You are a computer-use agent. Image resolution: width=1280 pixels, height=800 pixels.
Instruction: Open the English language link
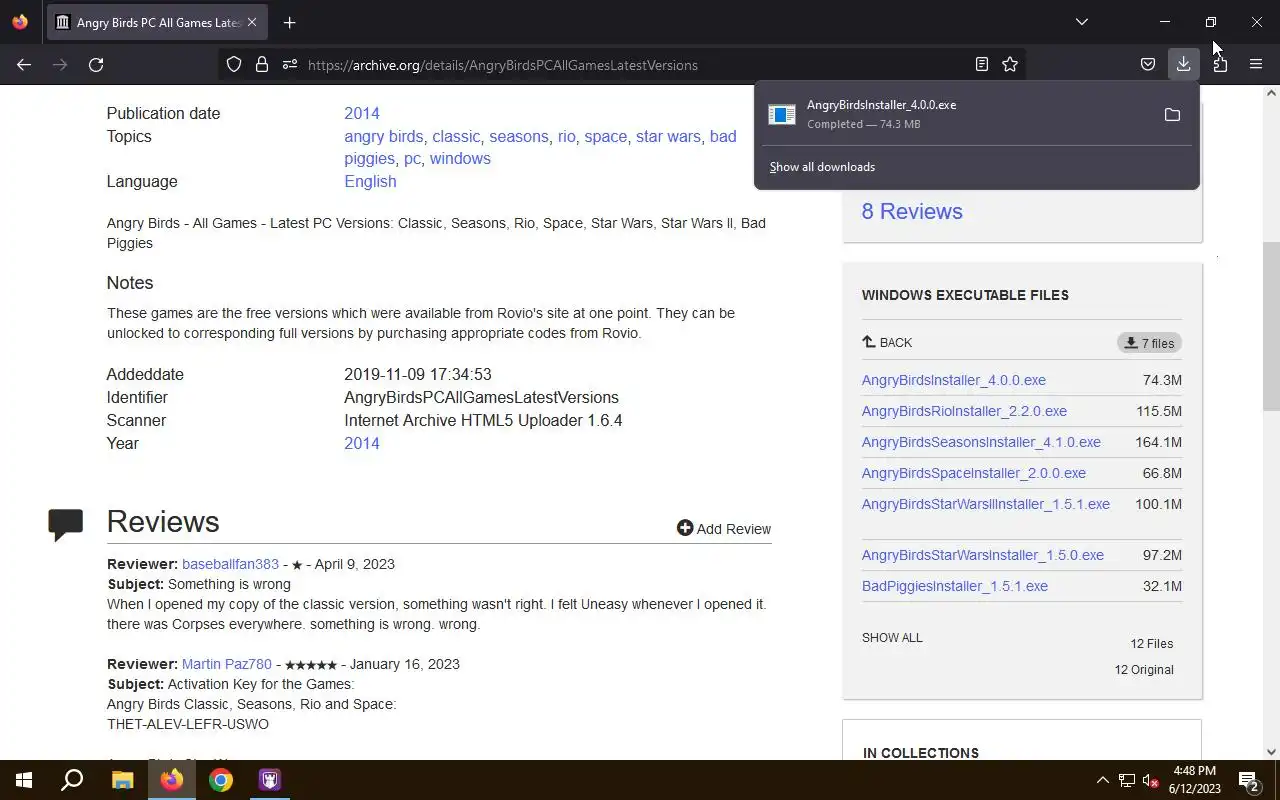click(x=370, y=181)
